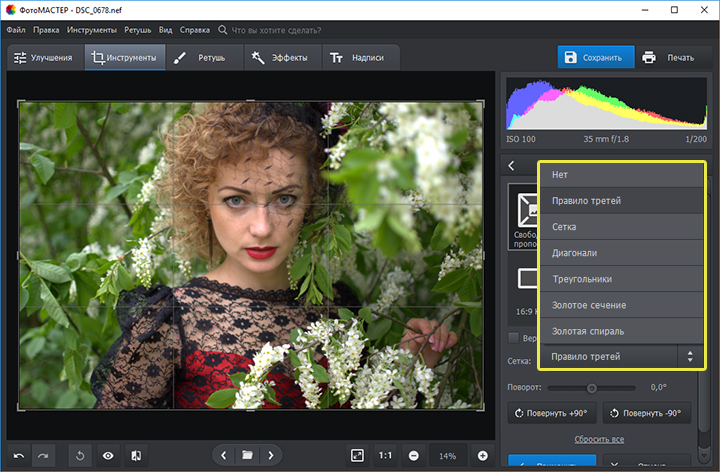Click the Сбросить все link
Screen dimensions: 720x472
(599, 439)
